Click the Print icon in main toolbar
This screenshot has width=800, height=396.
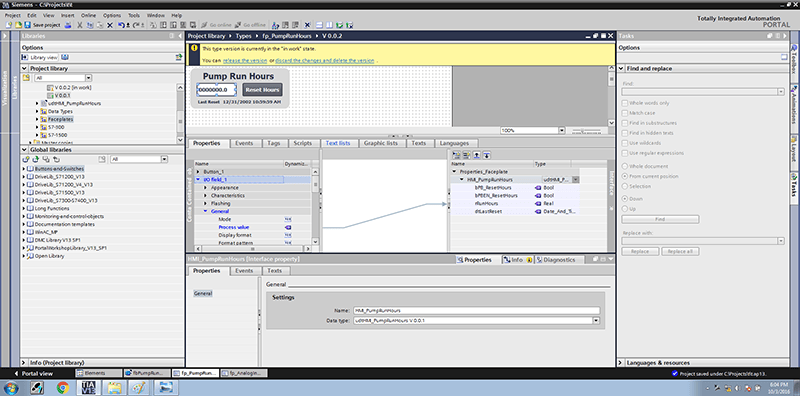click(68, 24)
